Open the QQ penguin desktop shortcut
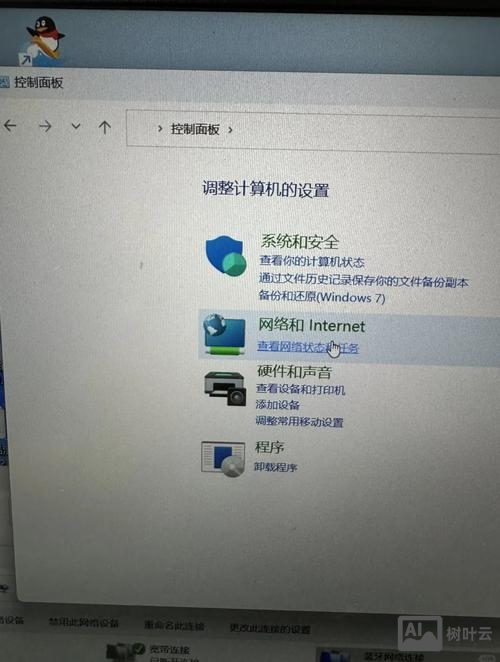 (43, 41)
